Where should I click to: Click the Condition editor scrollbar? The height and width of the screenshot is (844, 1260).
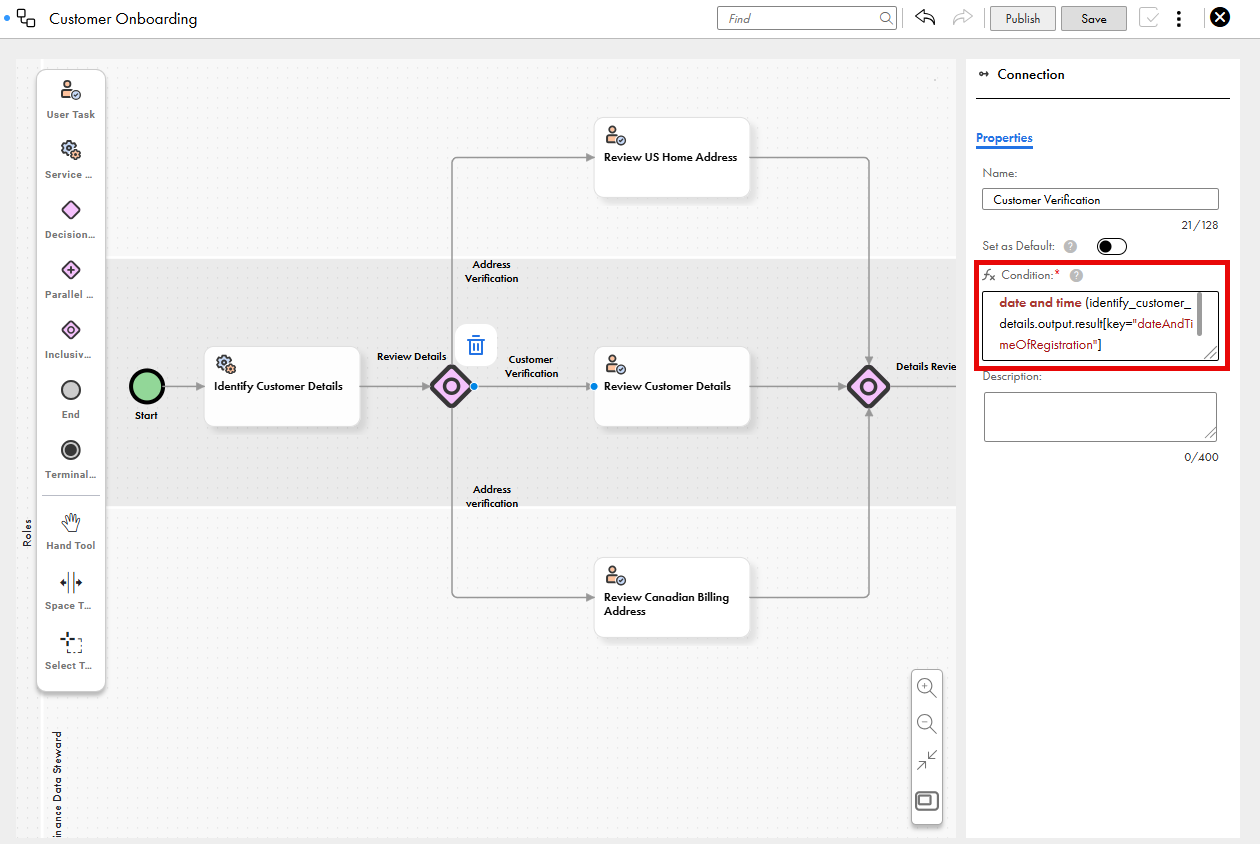coord(1199,315)
